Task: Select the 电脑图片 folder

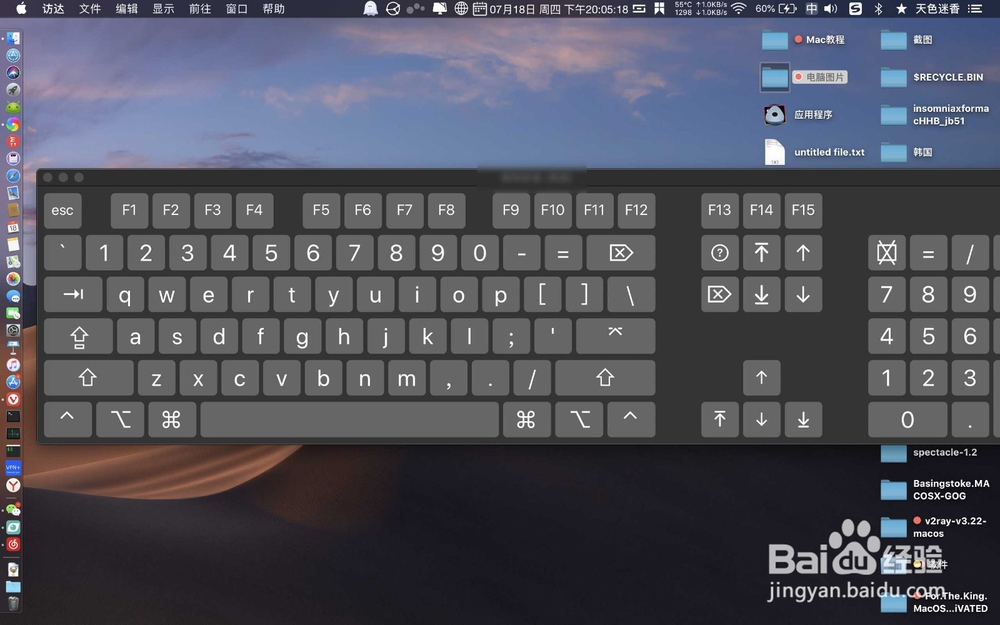Action: (x=804, y=77)
